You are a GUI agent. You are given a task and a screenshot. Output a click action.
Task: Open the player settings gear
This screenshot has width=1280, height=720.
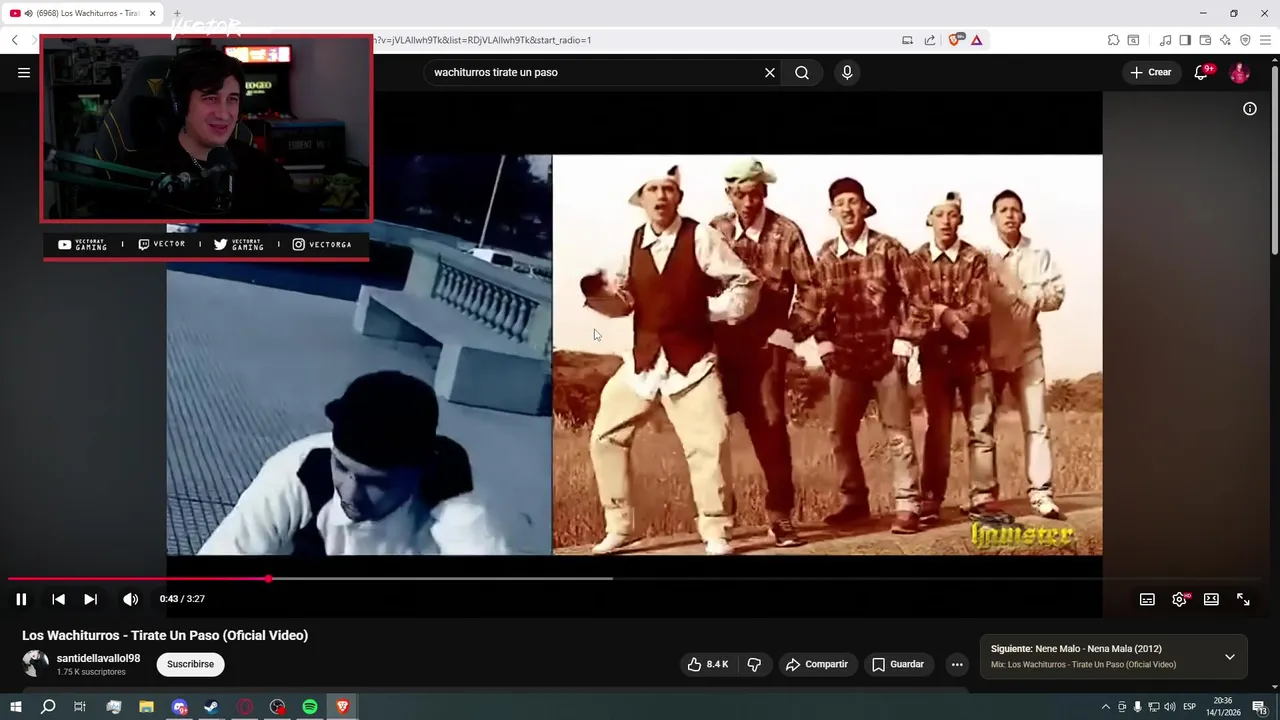tap(1180, 599)
